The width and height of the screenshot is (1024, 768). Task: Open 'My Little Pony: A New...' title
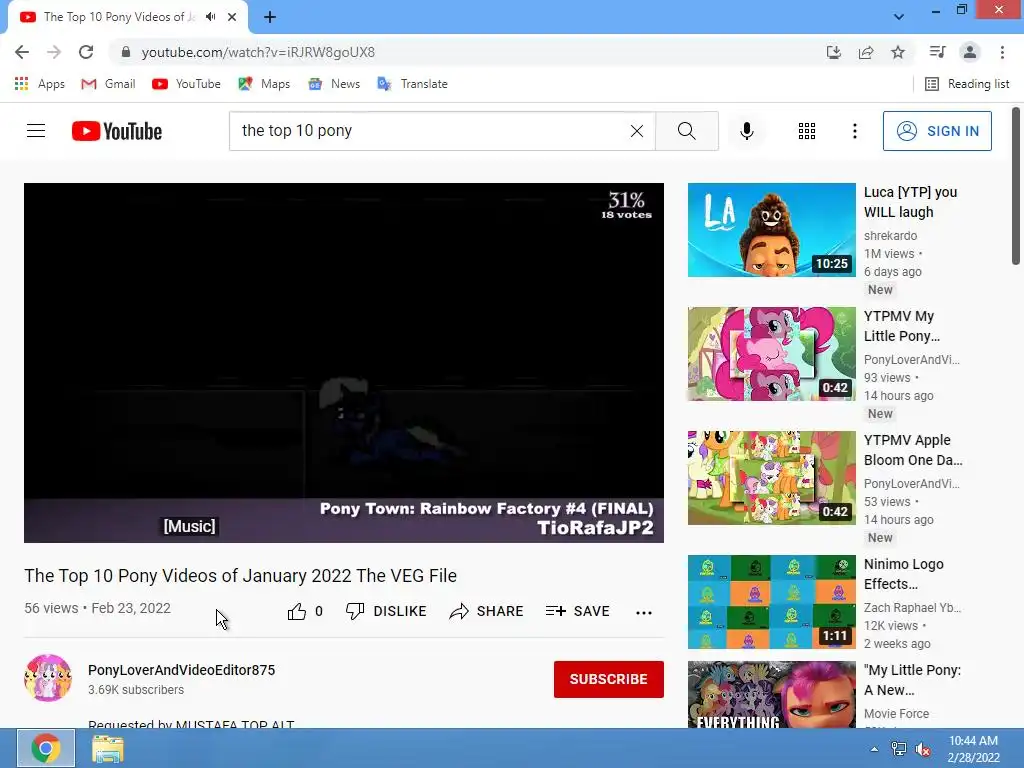(912, 680)
